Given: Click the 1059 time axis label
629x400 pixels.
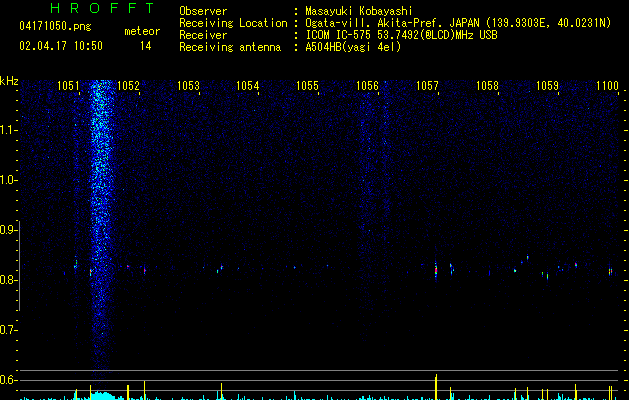Looking at the screenshot, I should 547,86.
